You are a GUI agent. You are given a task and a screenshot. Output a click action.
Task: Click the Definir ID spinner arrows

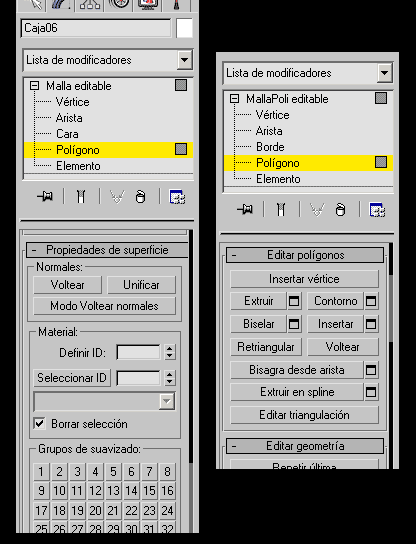tap(170, 352)
